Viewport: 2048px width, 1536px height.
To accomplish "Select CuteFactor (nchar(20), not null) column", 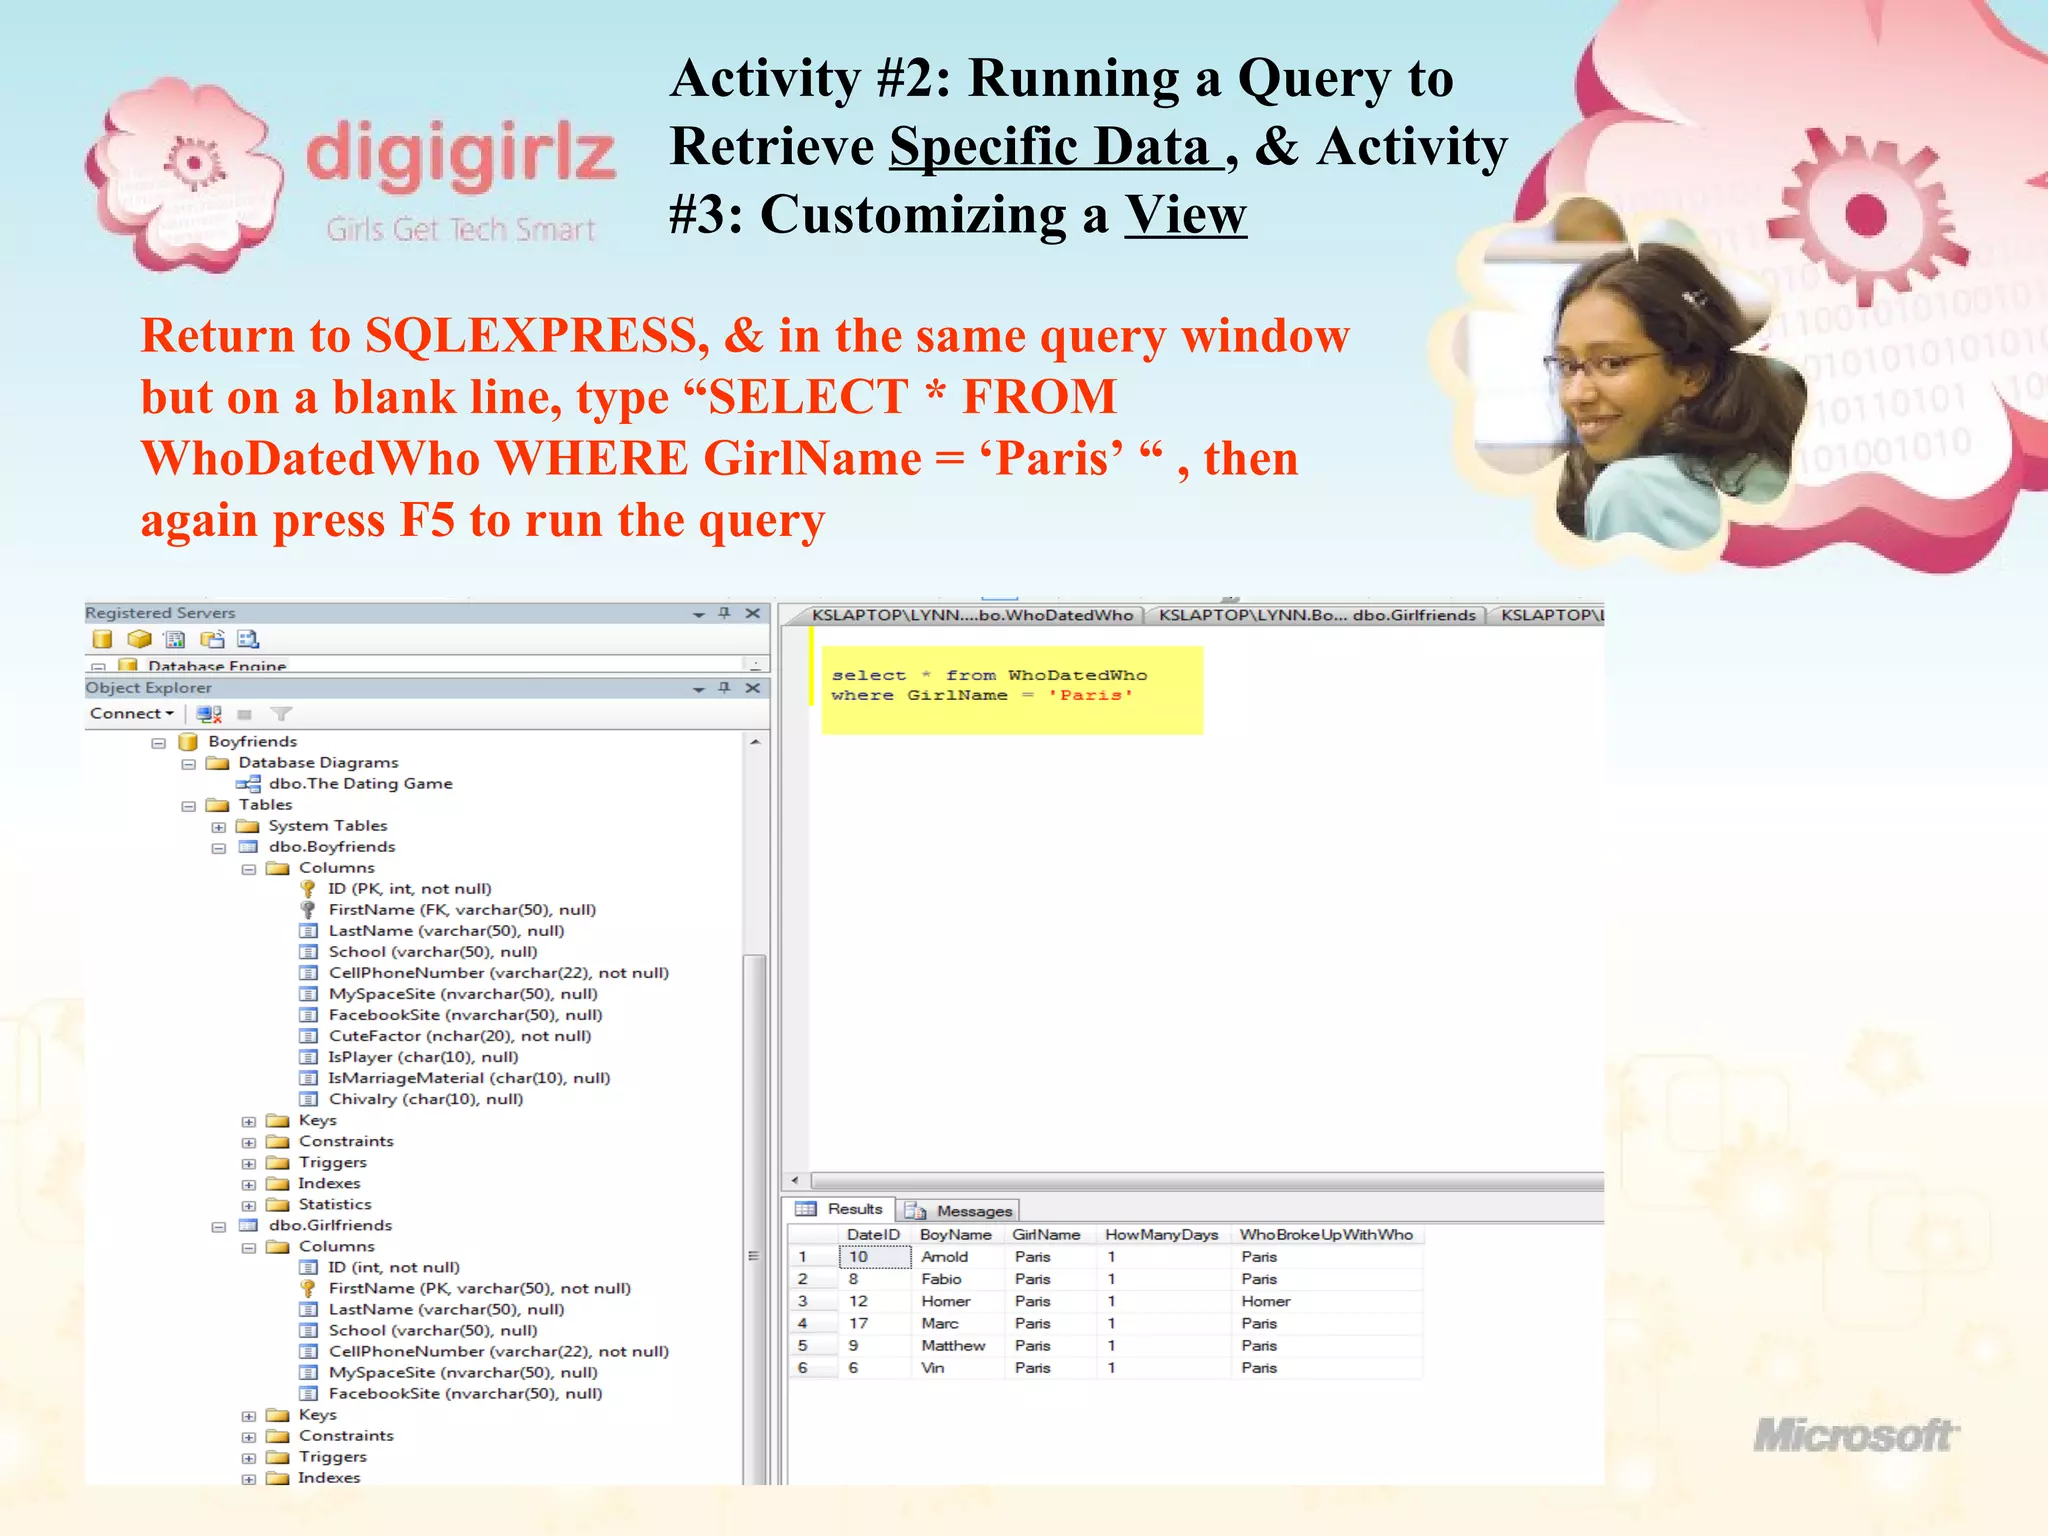I will pos(460,1036).
